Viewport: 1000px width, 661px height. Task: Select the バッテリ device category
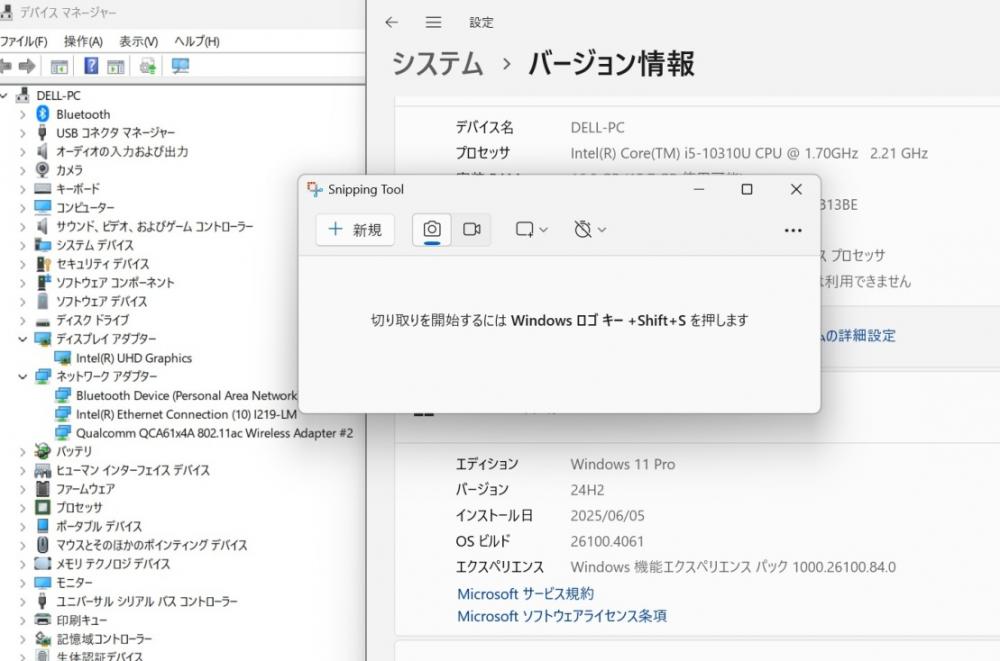[74, 452]
